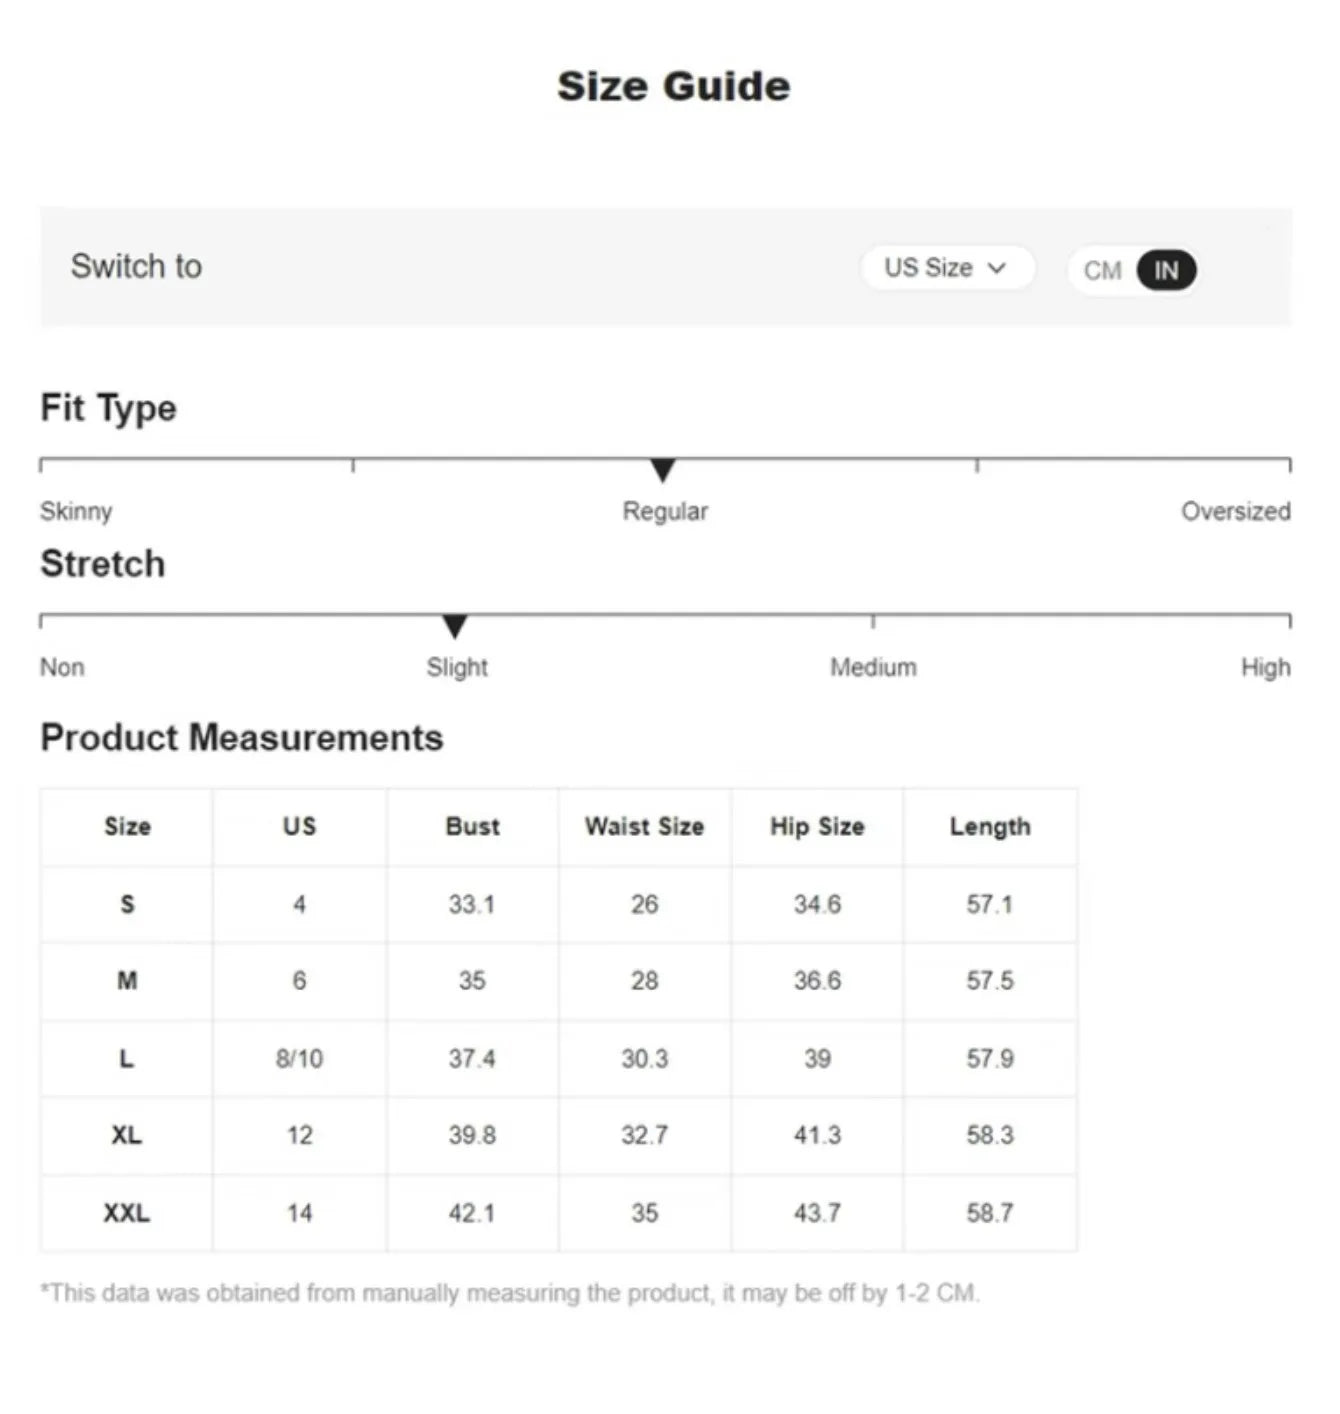Click the High stretch label

1265,667
